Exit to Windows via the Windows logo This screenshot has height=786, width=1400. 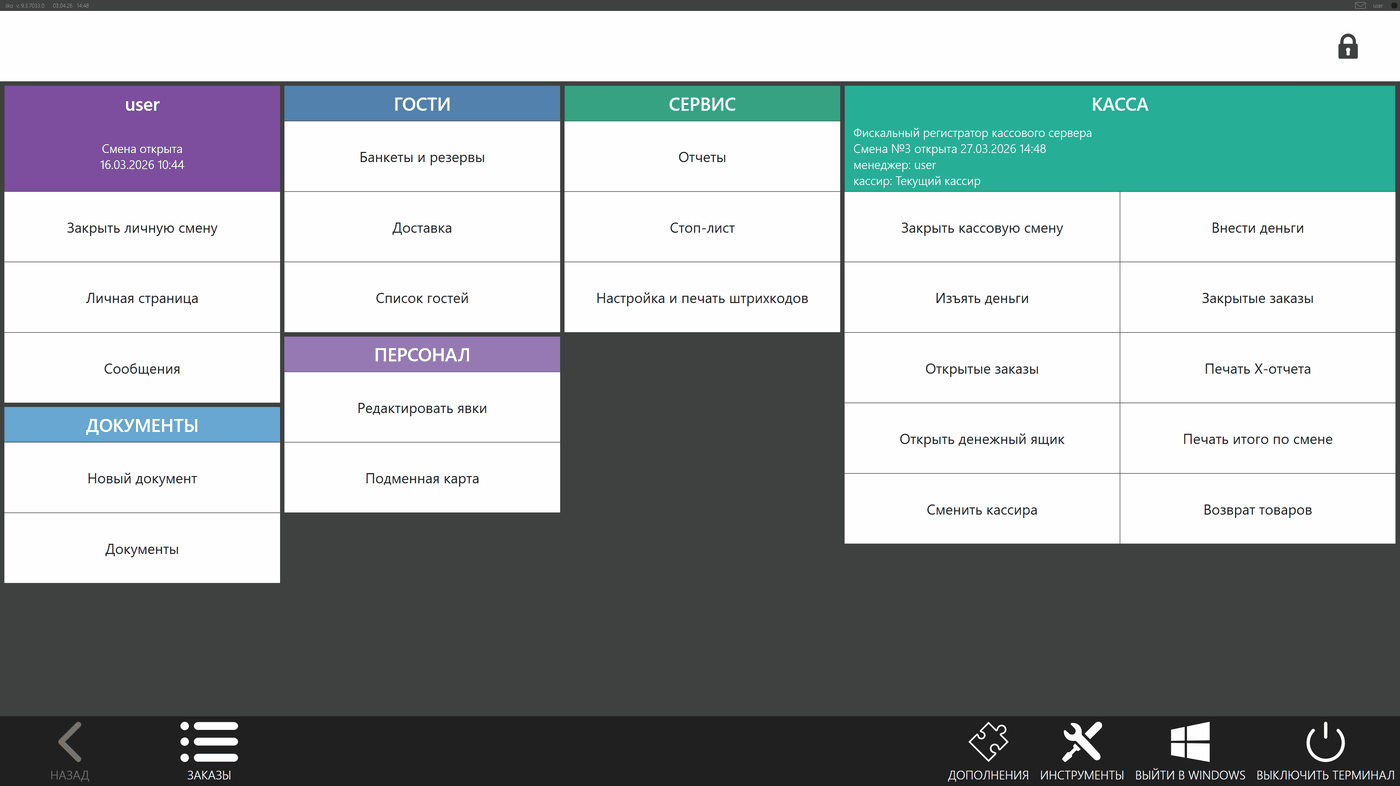pos(1190,742)
